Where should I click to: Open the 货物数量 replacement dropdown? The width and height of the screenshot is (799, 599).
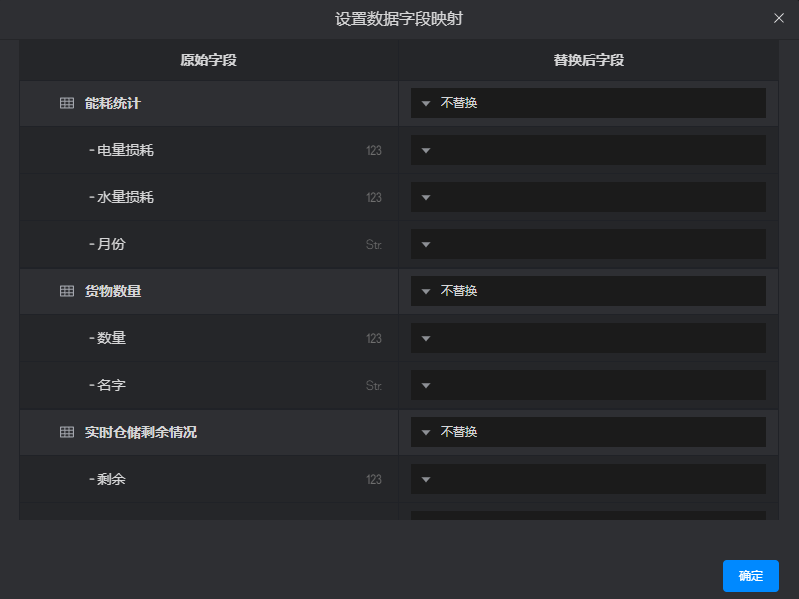(x=588, y=291)
